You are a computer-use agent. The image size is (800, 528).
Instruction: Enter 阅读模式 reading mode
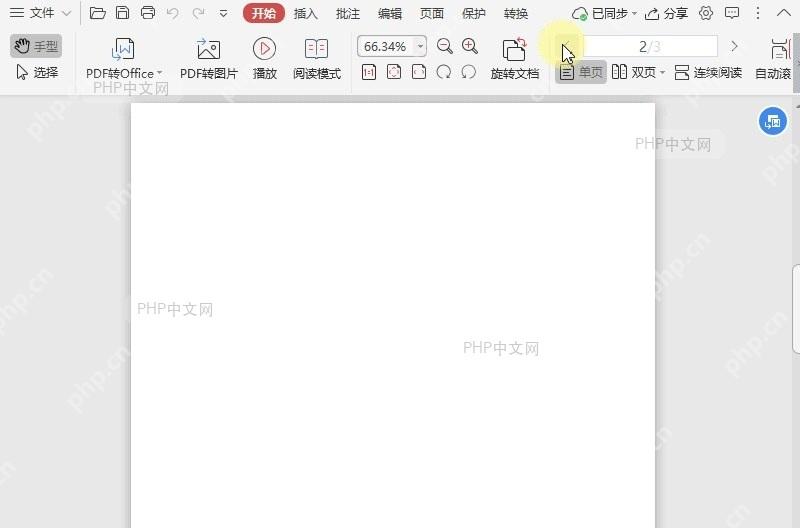[x=316, y=59]
